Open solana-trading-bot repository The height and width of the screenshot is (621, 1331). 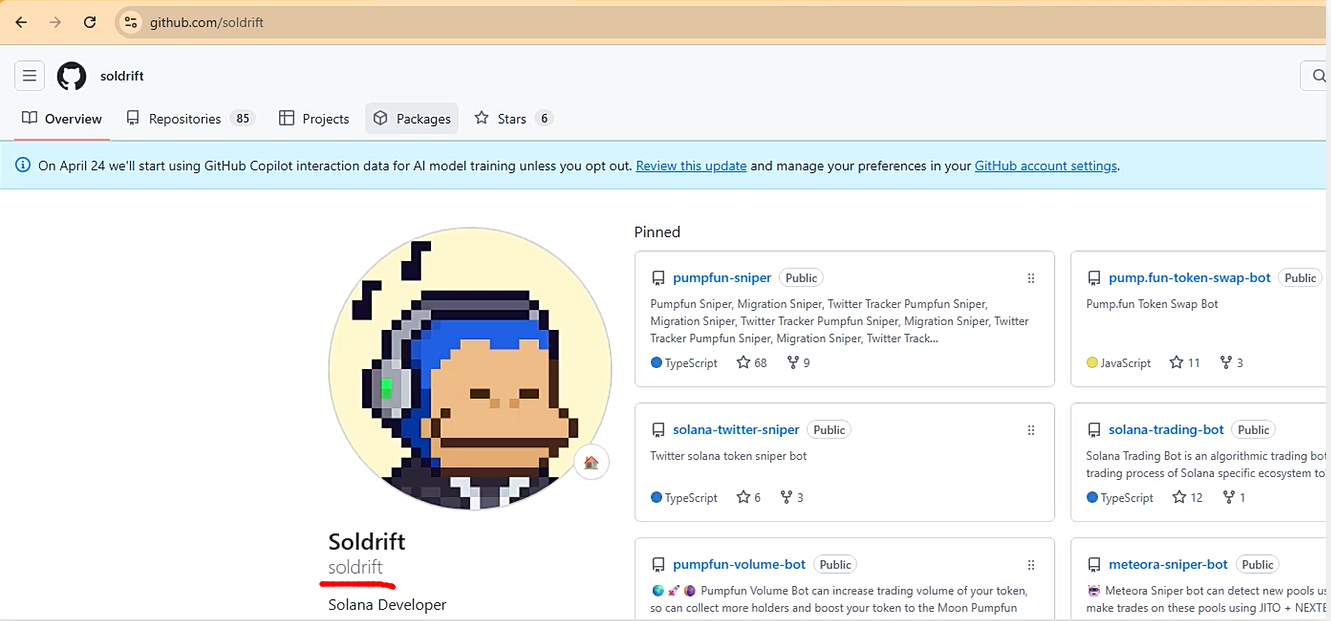[x=1166, y=430]
